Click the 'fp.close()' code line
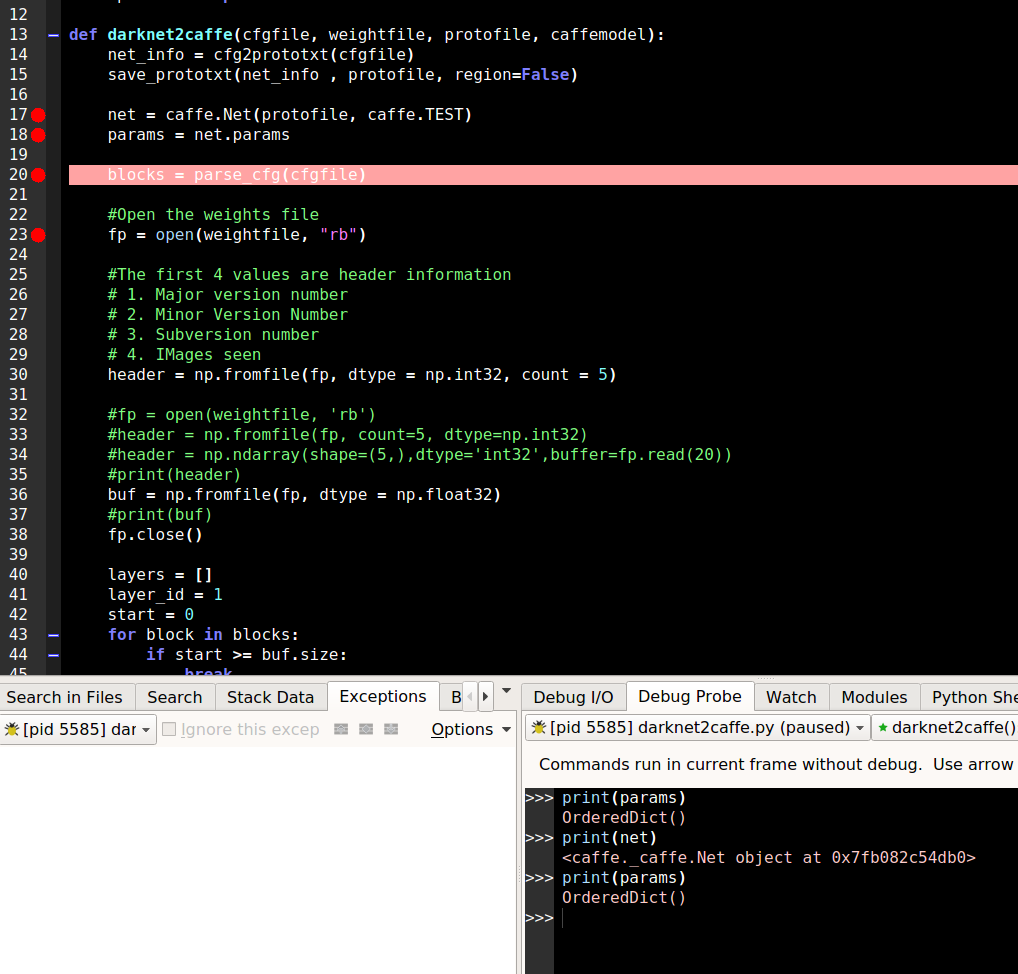 point(155,535)
